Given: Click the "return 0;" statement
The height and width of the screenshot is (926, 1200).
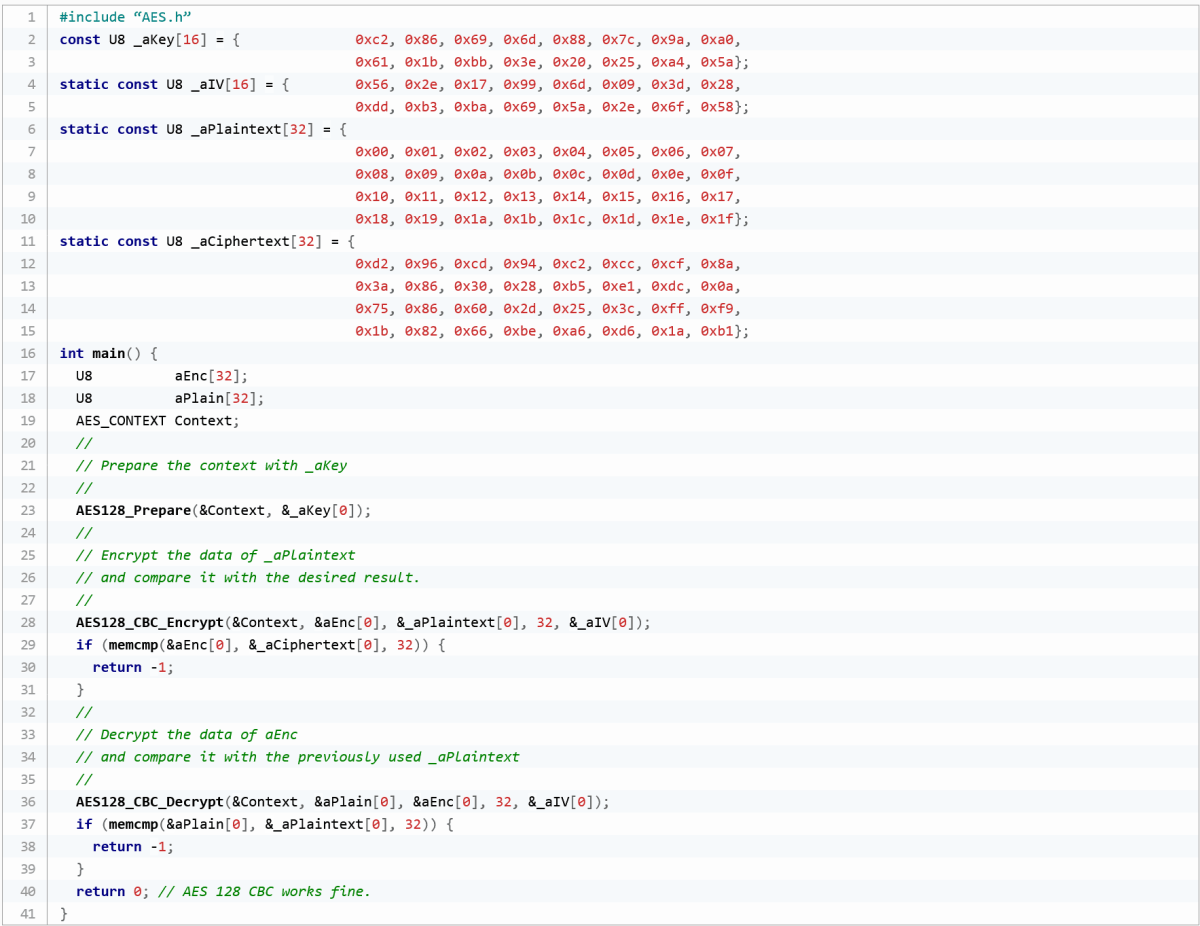Looking at the screenshot, I should tap(113, 891).
